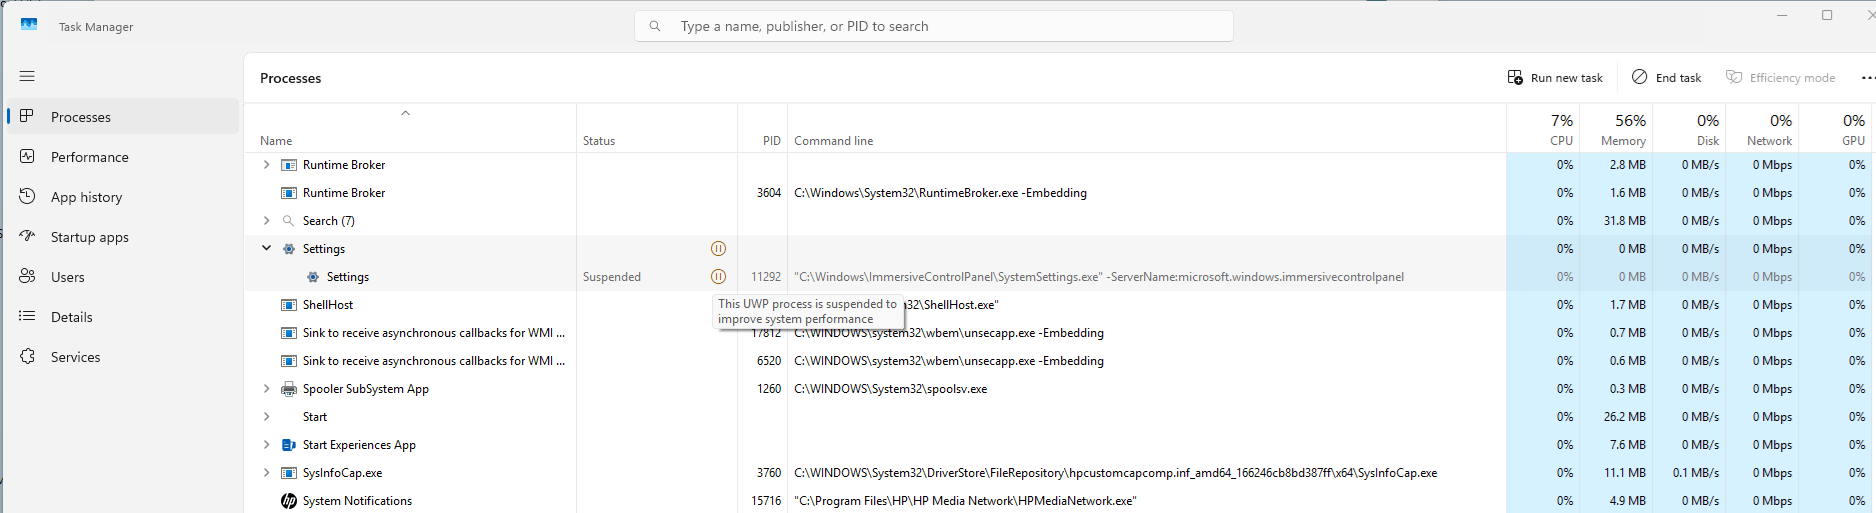Click the Efficiency mode button
The image size is (1876, 513).
point(1781,78)
